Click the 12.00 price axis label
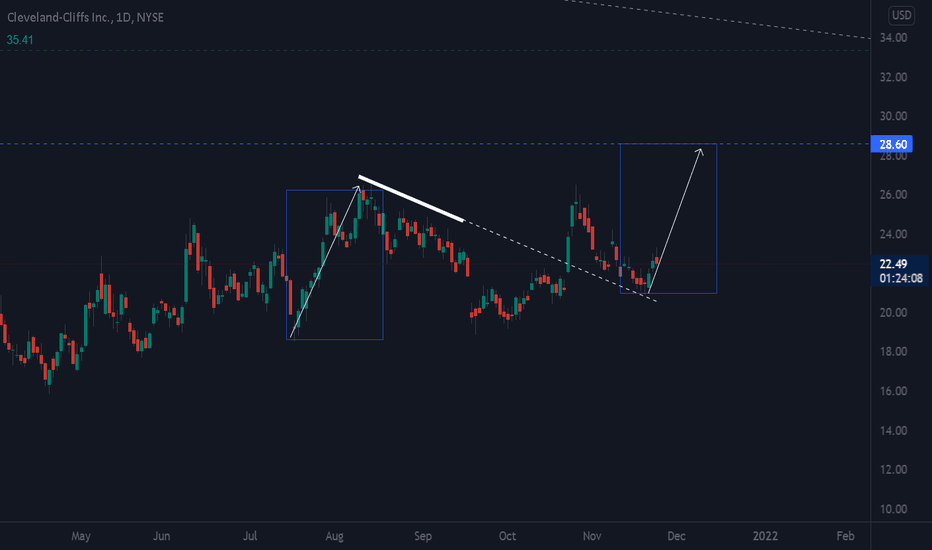Image resolution: width=932 pixels, height=550 pixels. tap(893, 470)
